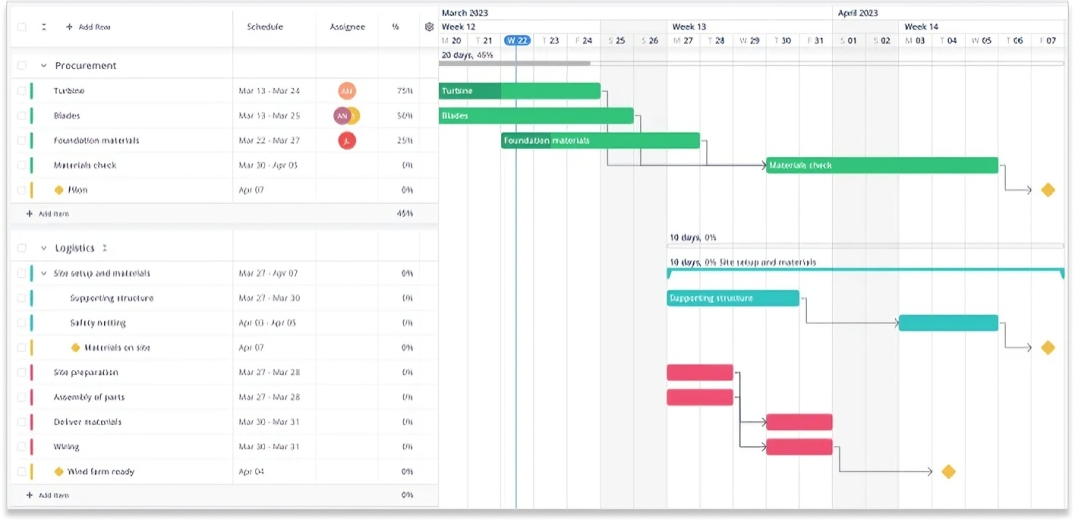
Task: Check the Turbine row checkbox
Action: (x=22, y=91)
